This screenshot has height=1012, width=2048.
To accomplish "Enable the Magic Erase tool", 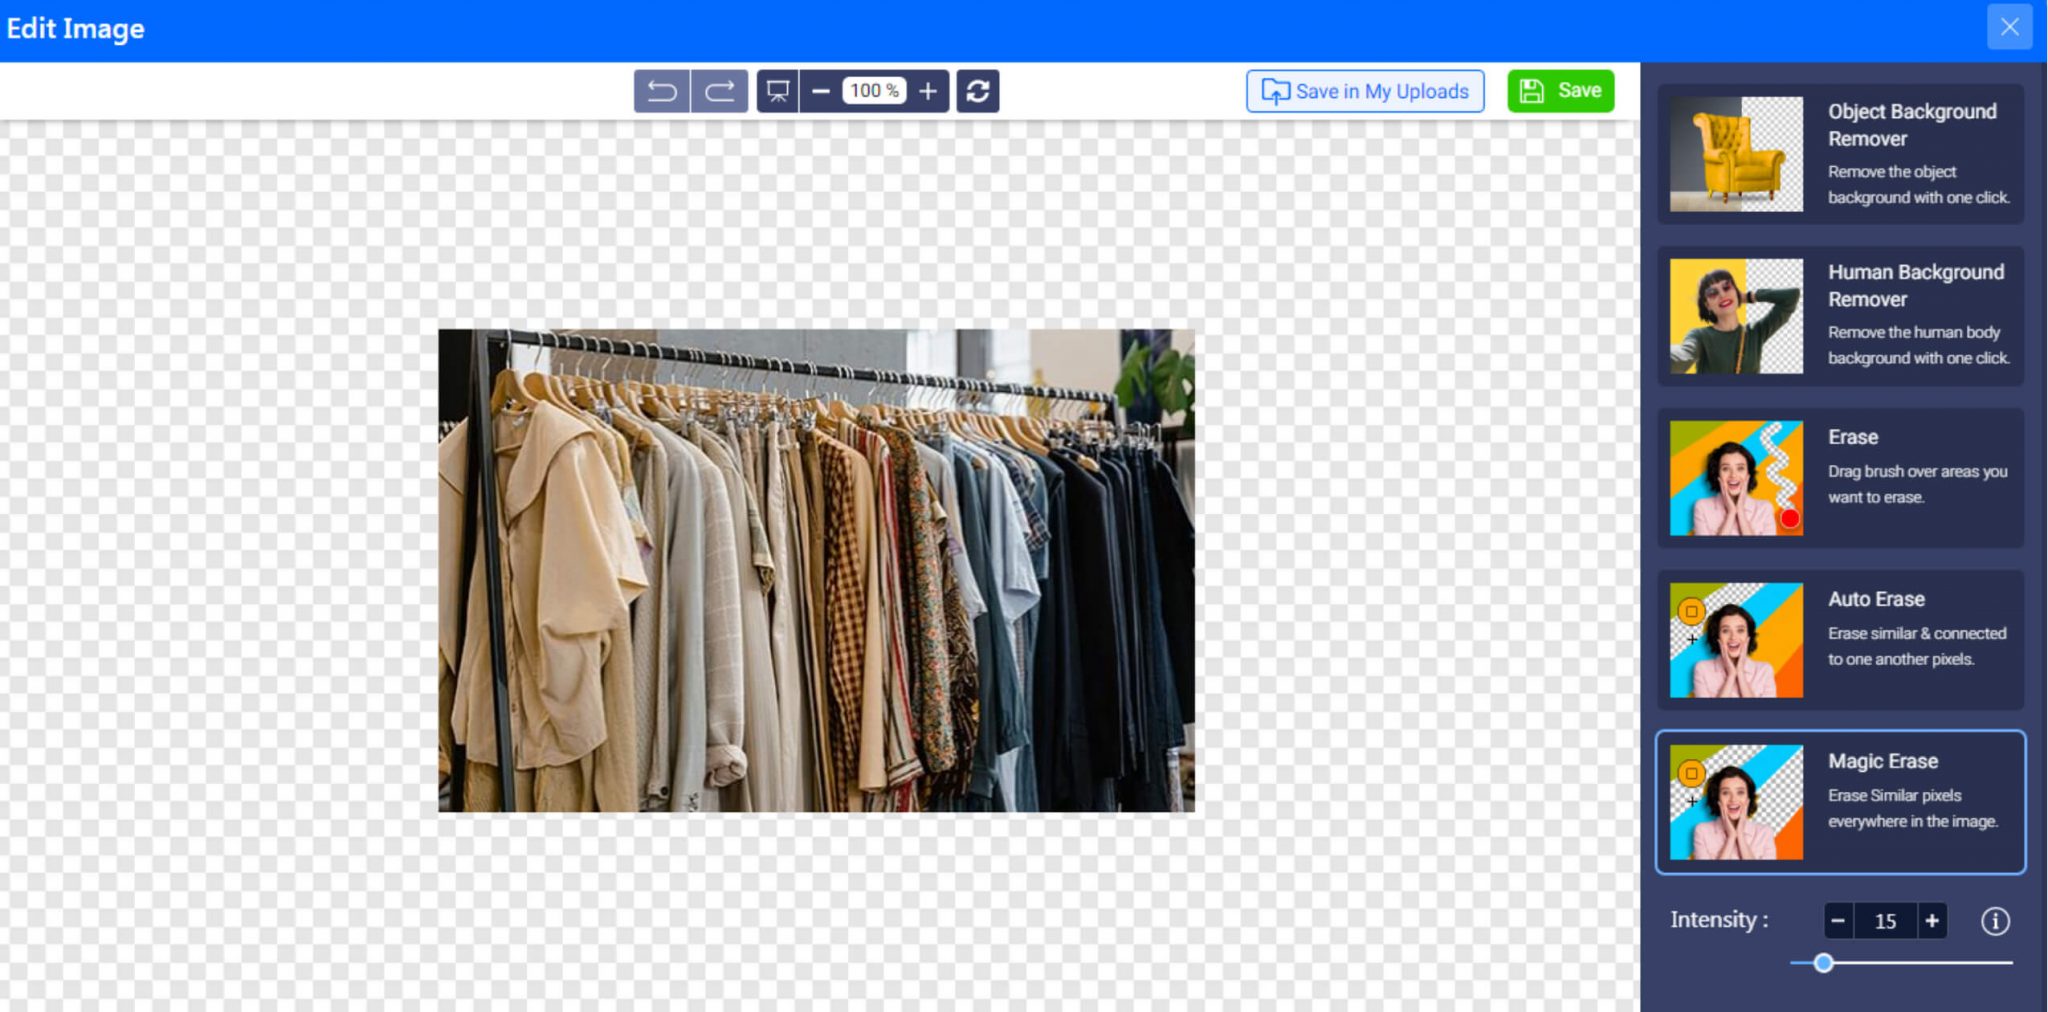I will tap(1840, 802).
